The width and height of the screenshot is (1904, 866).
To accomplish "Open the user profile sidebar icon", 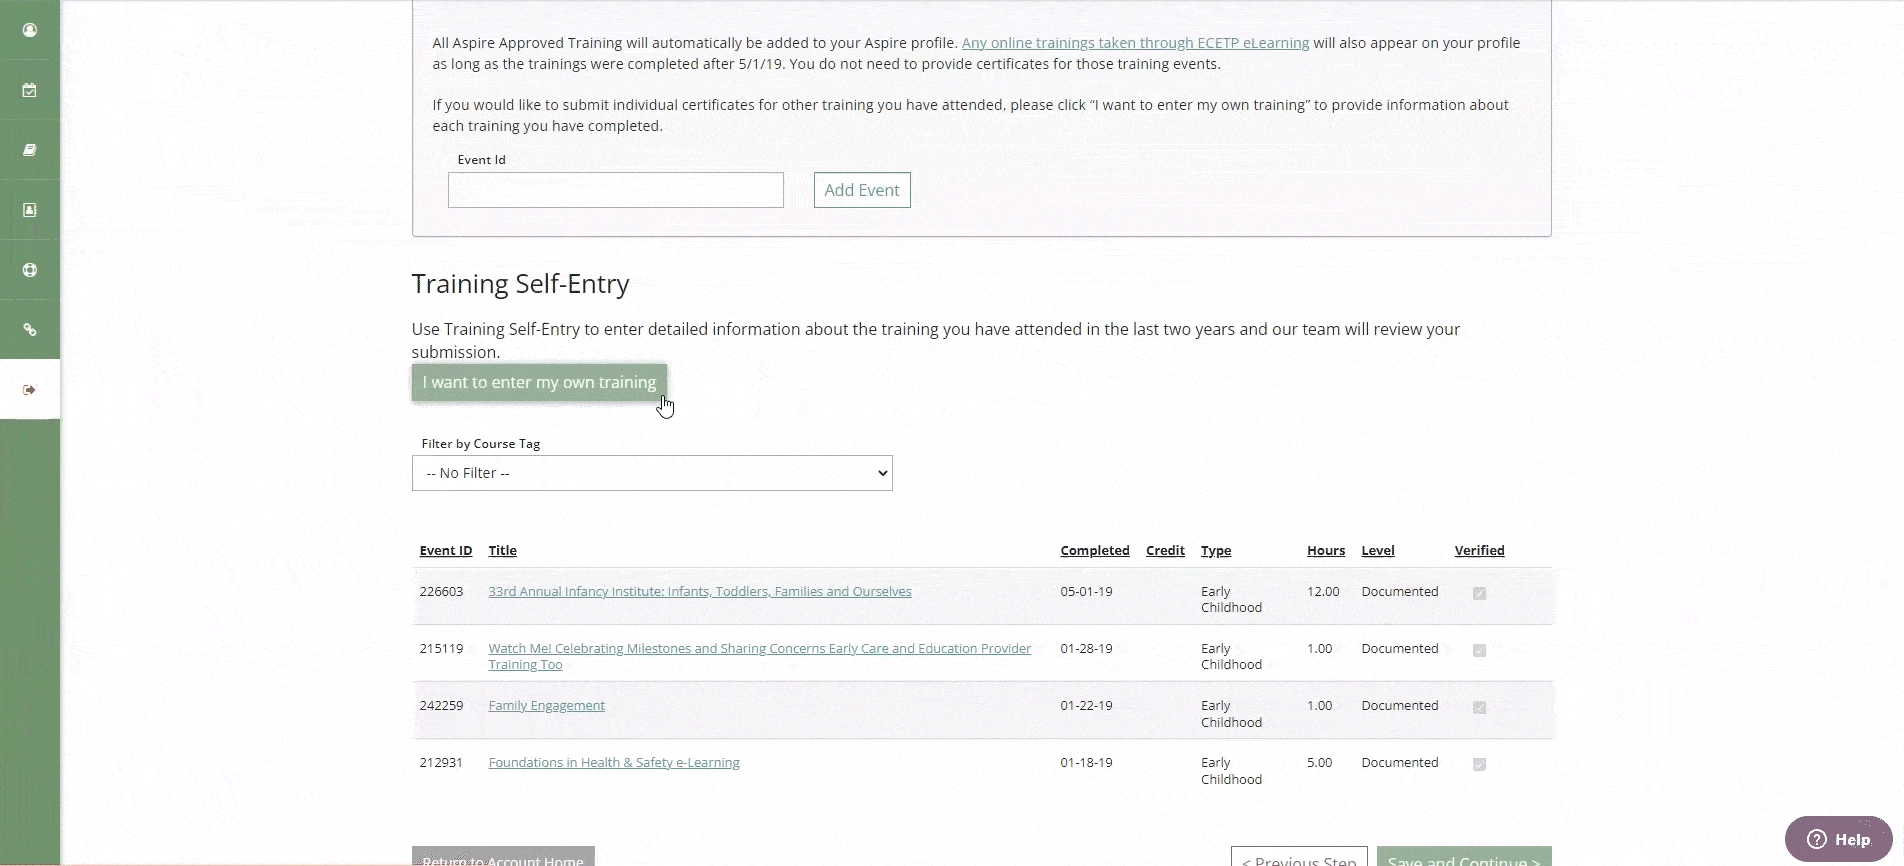I will (x=30, y=30).
